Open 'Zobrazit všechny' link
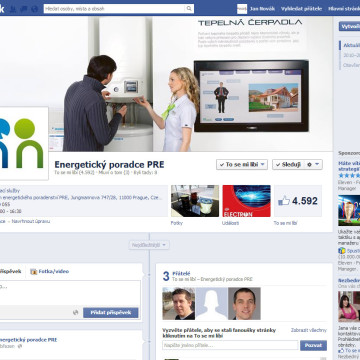 309,330
